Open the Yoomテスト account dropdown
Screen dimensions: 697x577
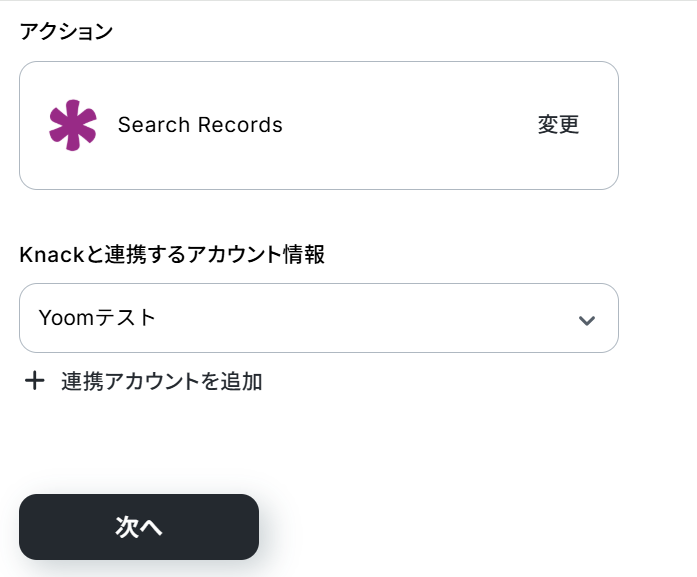[x=318, y=318]
